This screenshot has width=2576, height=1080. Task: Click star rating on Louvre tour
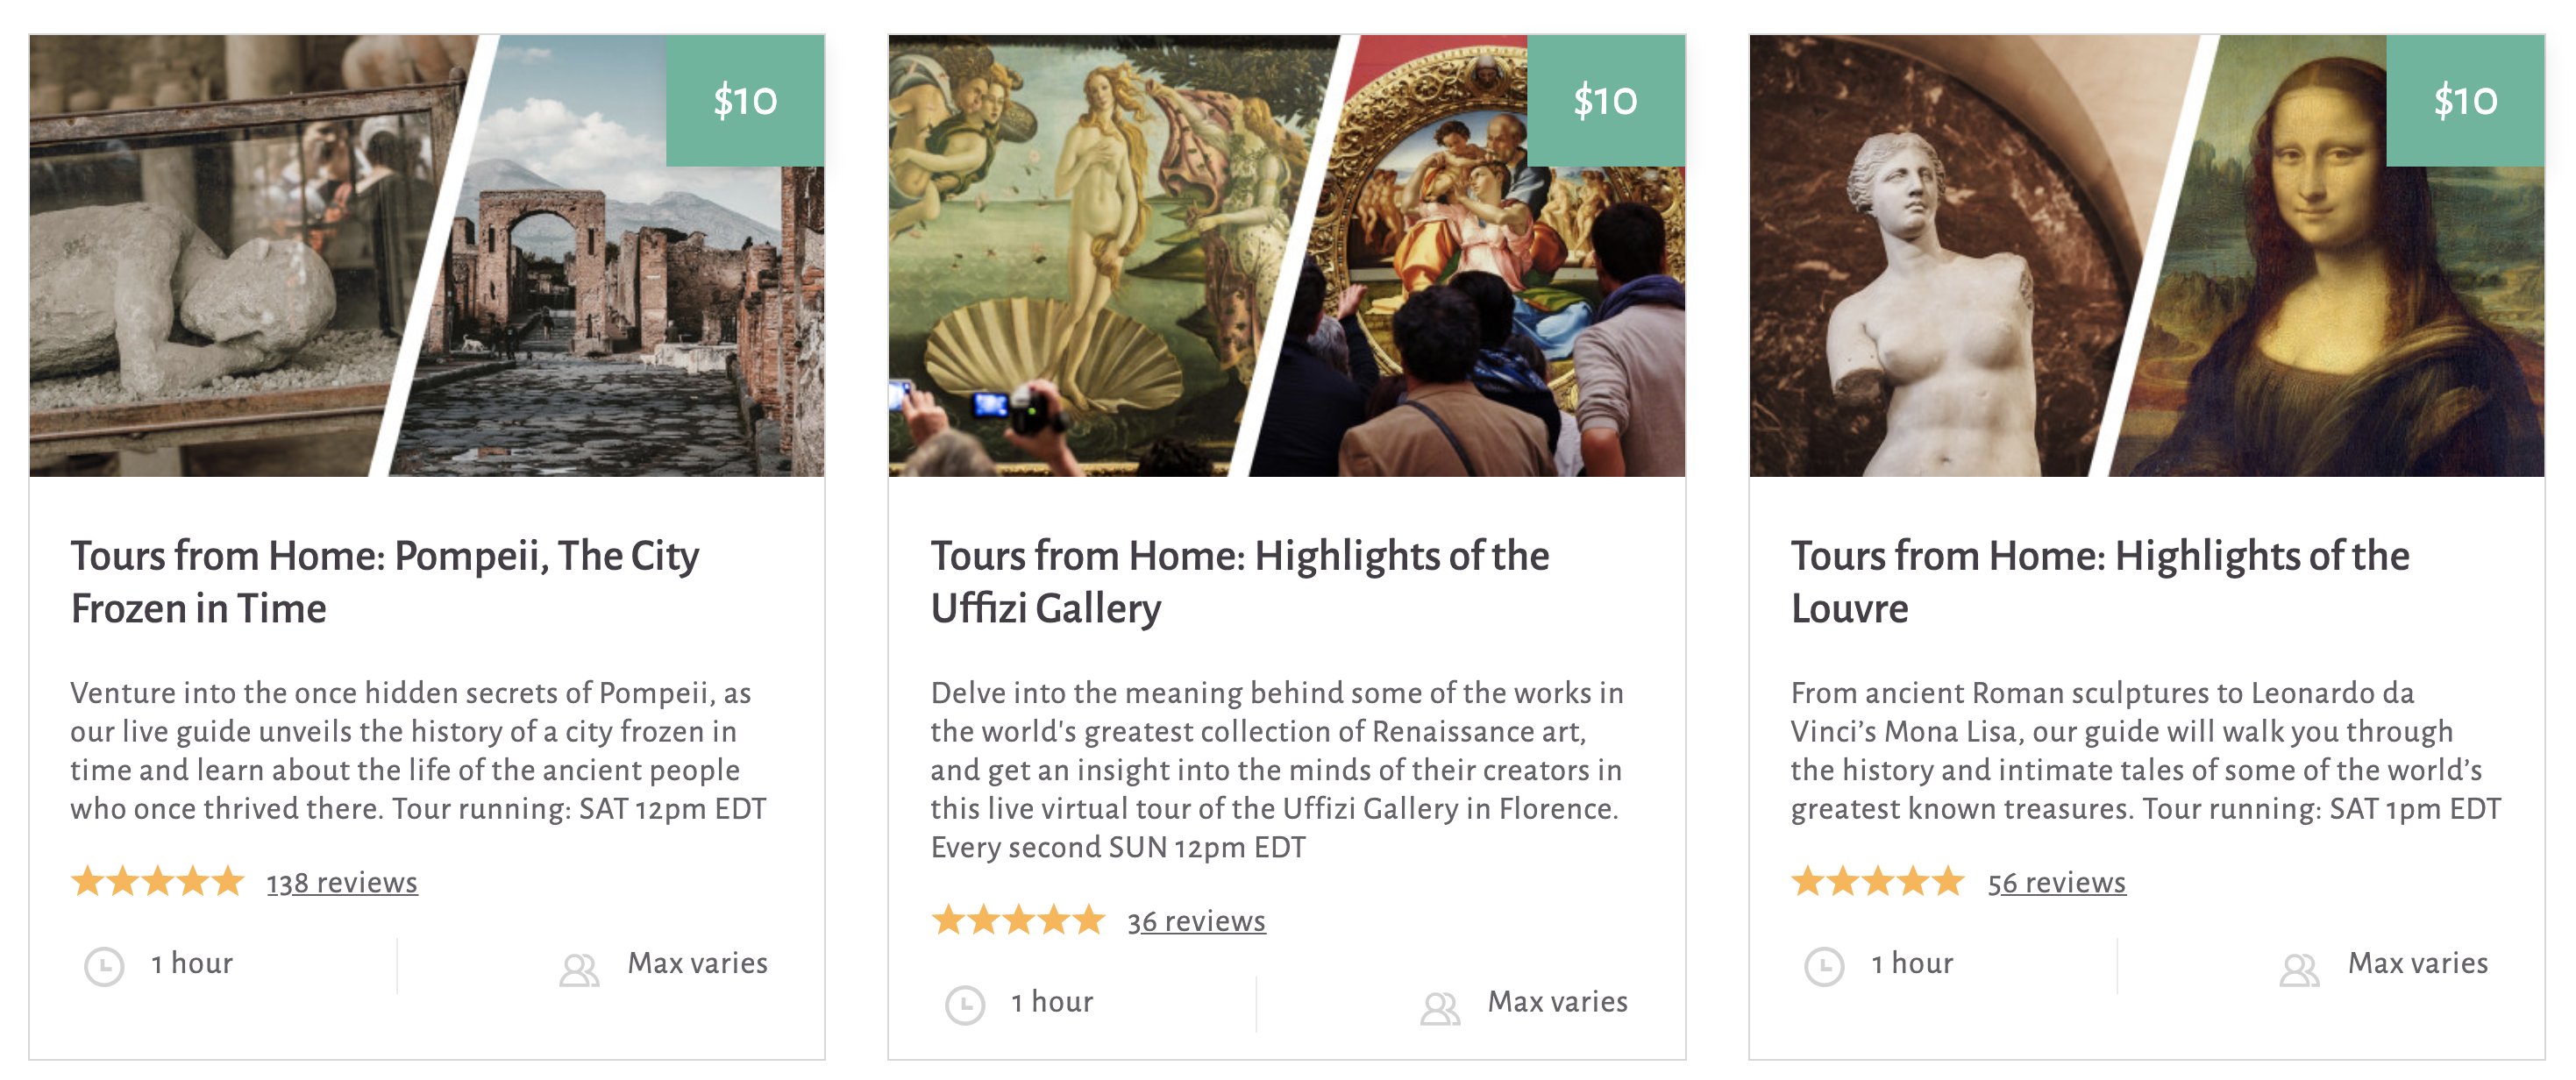(x=1878, y=882)
